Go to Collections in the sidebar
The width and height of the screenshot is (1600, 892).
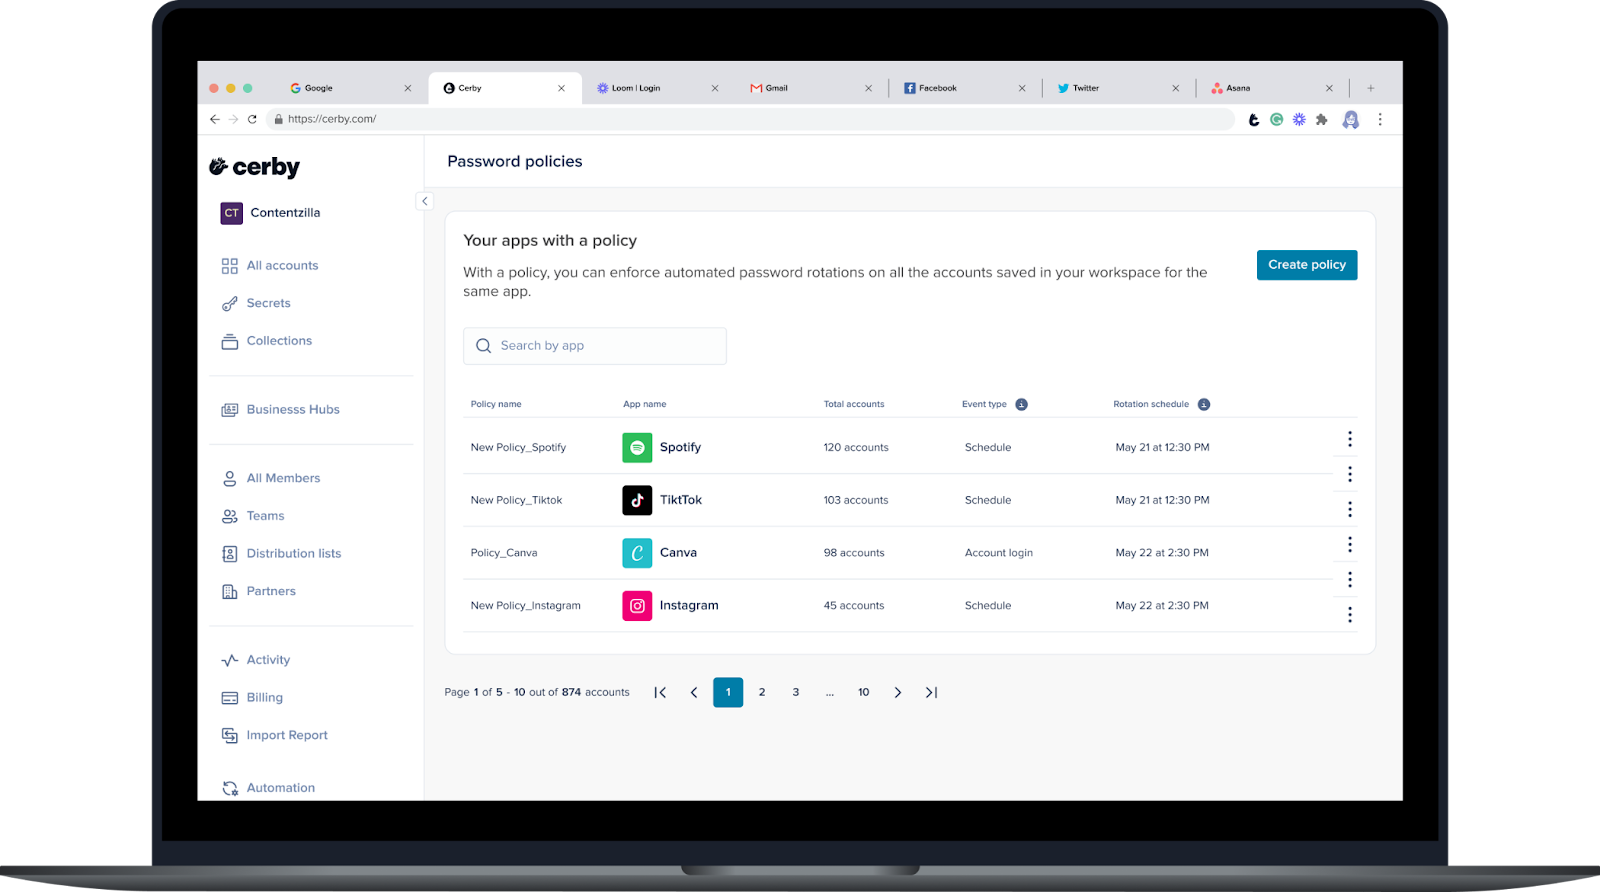(x=267, y=341)
